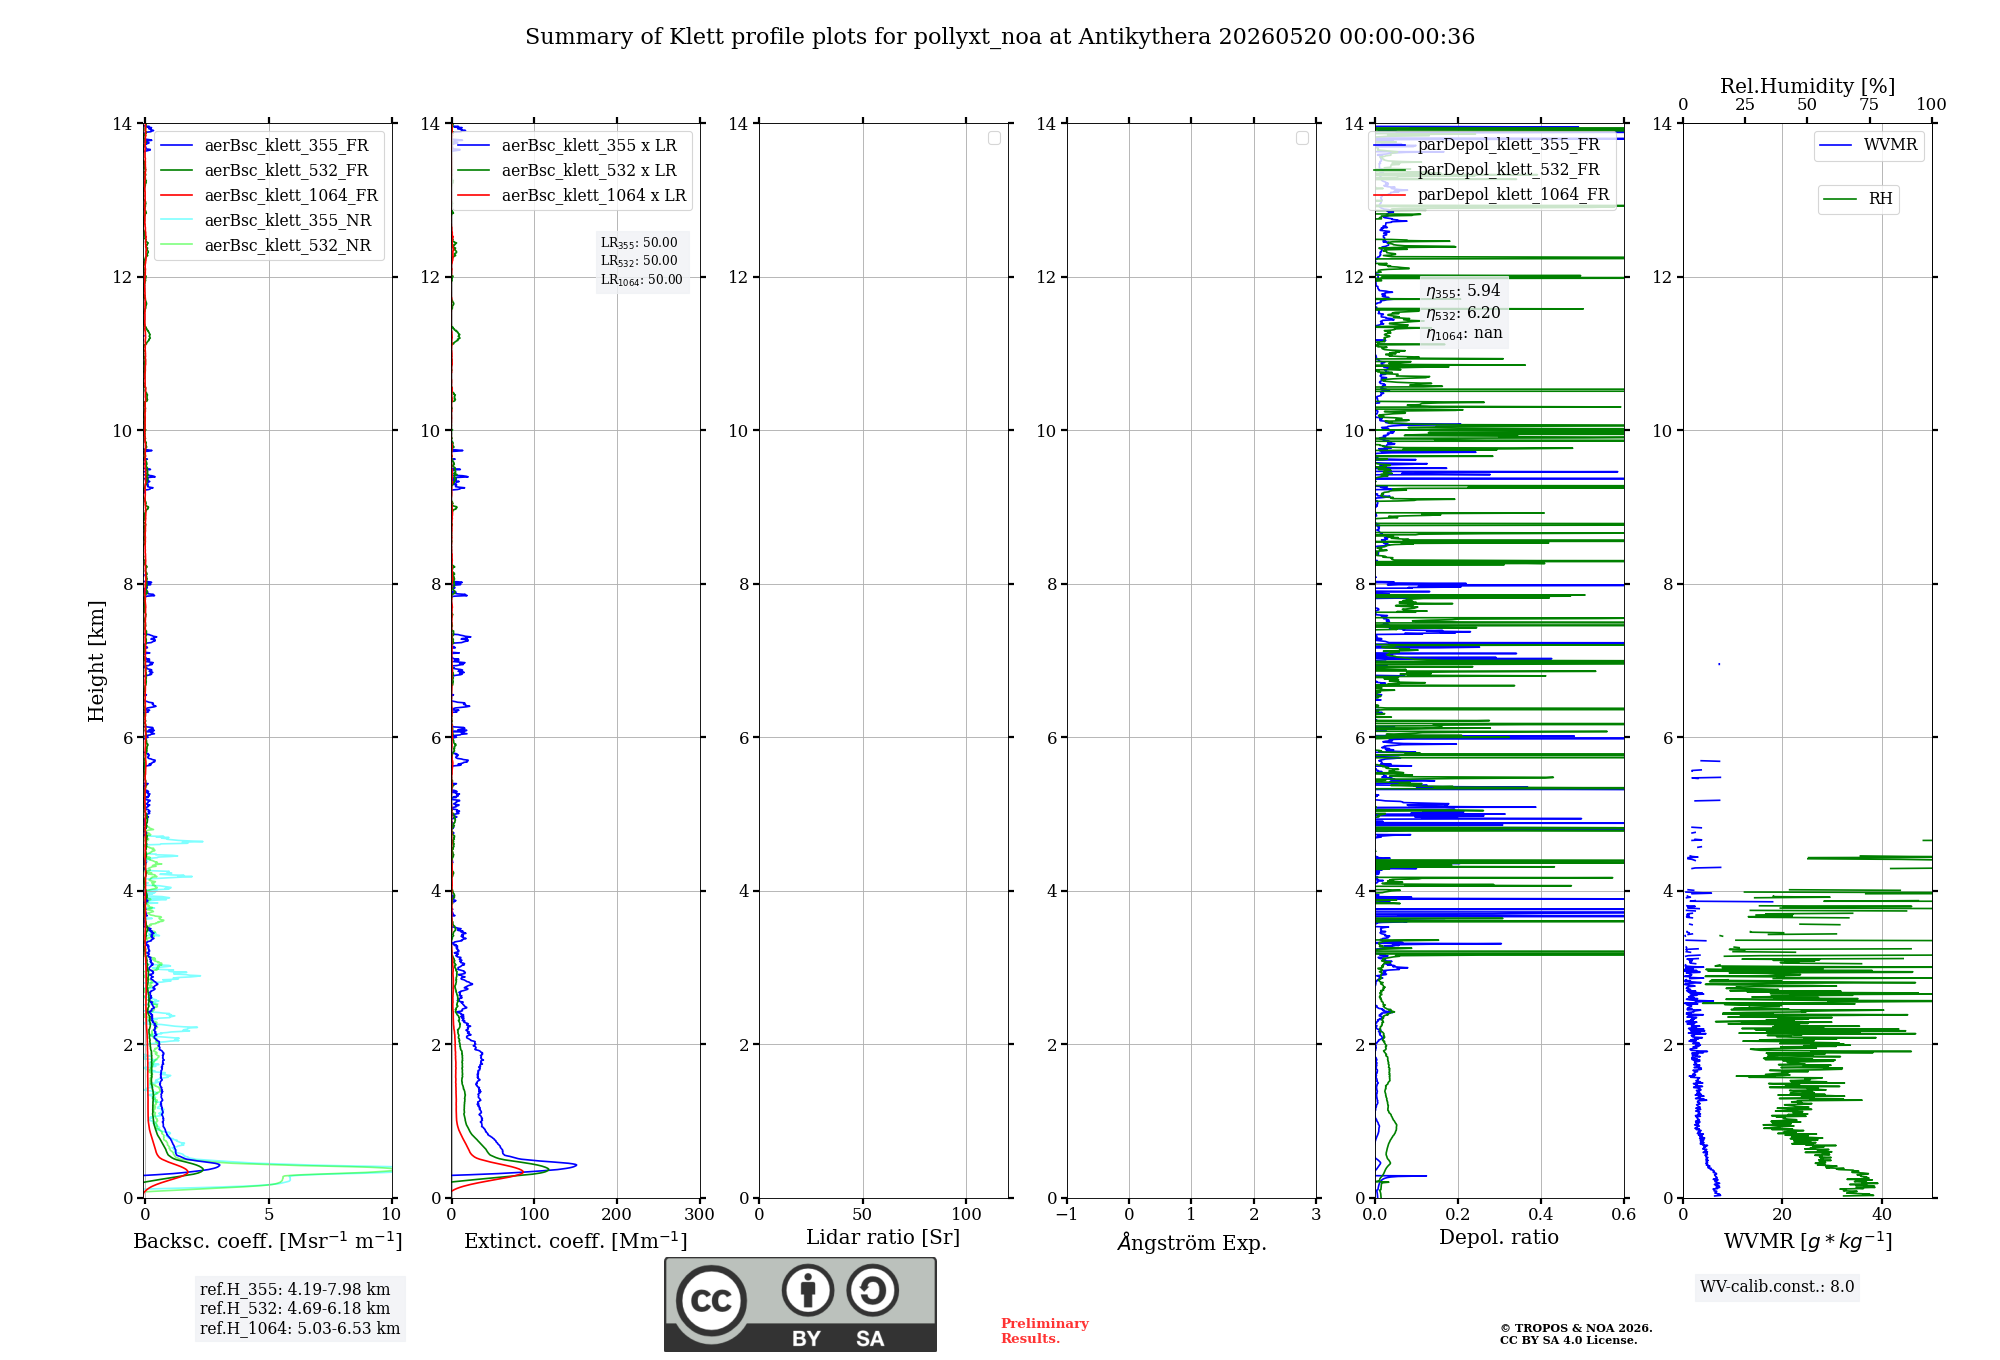The image size is (2000, 1360).
Task: Click ref.H_1064: 5.03-6.53 km text
Action: click(300, 1329)
